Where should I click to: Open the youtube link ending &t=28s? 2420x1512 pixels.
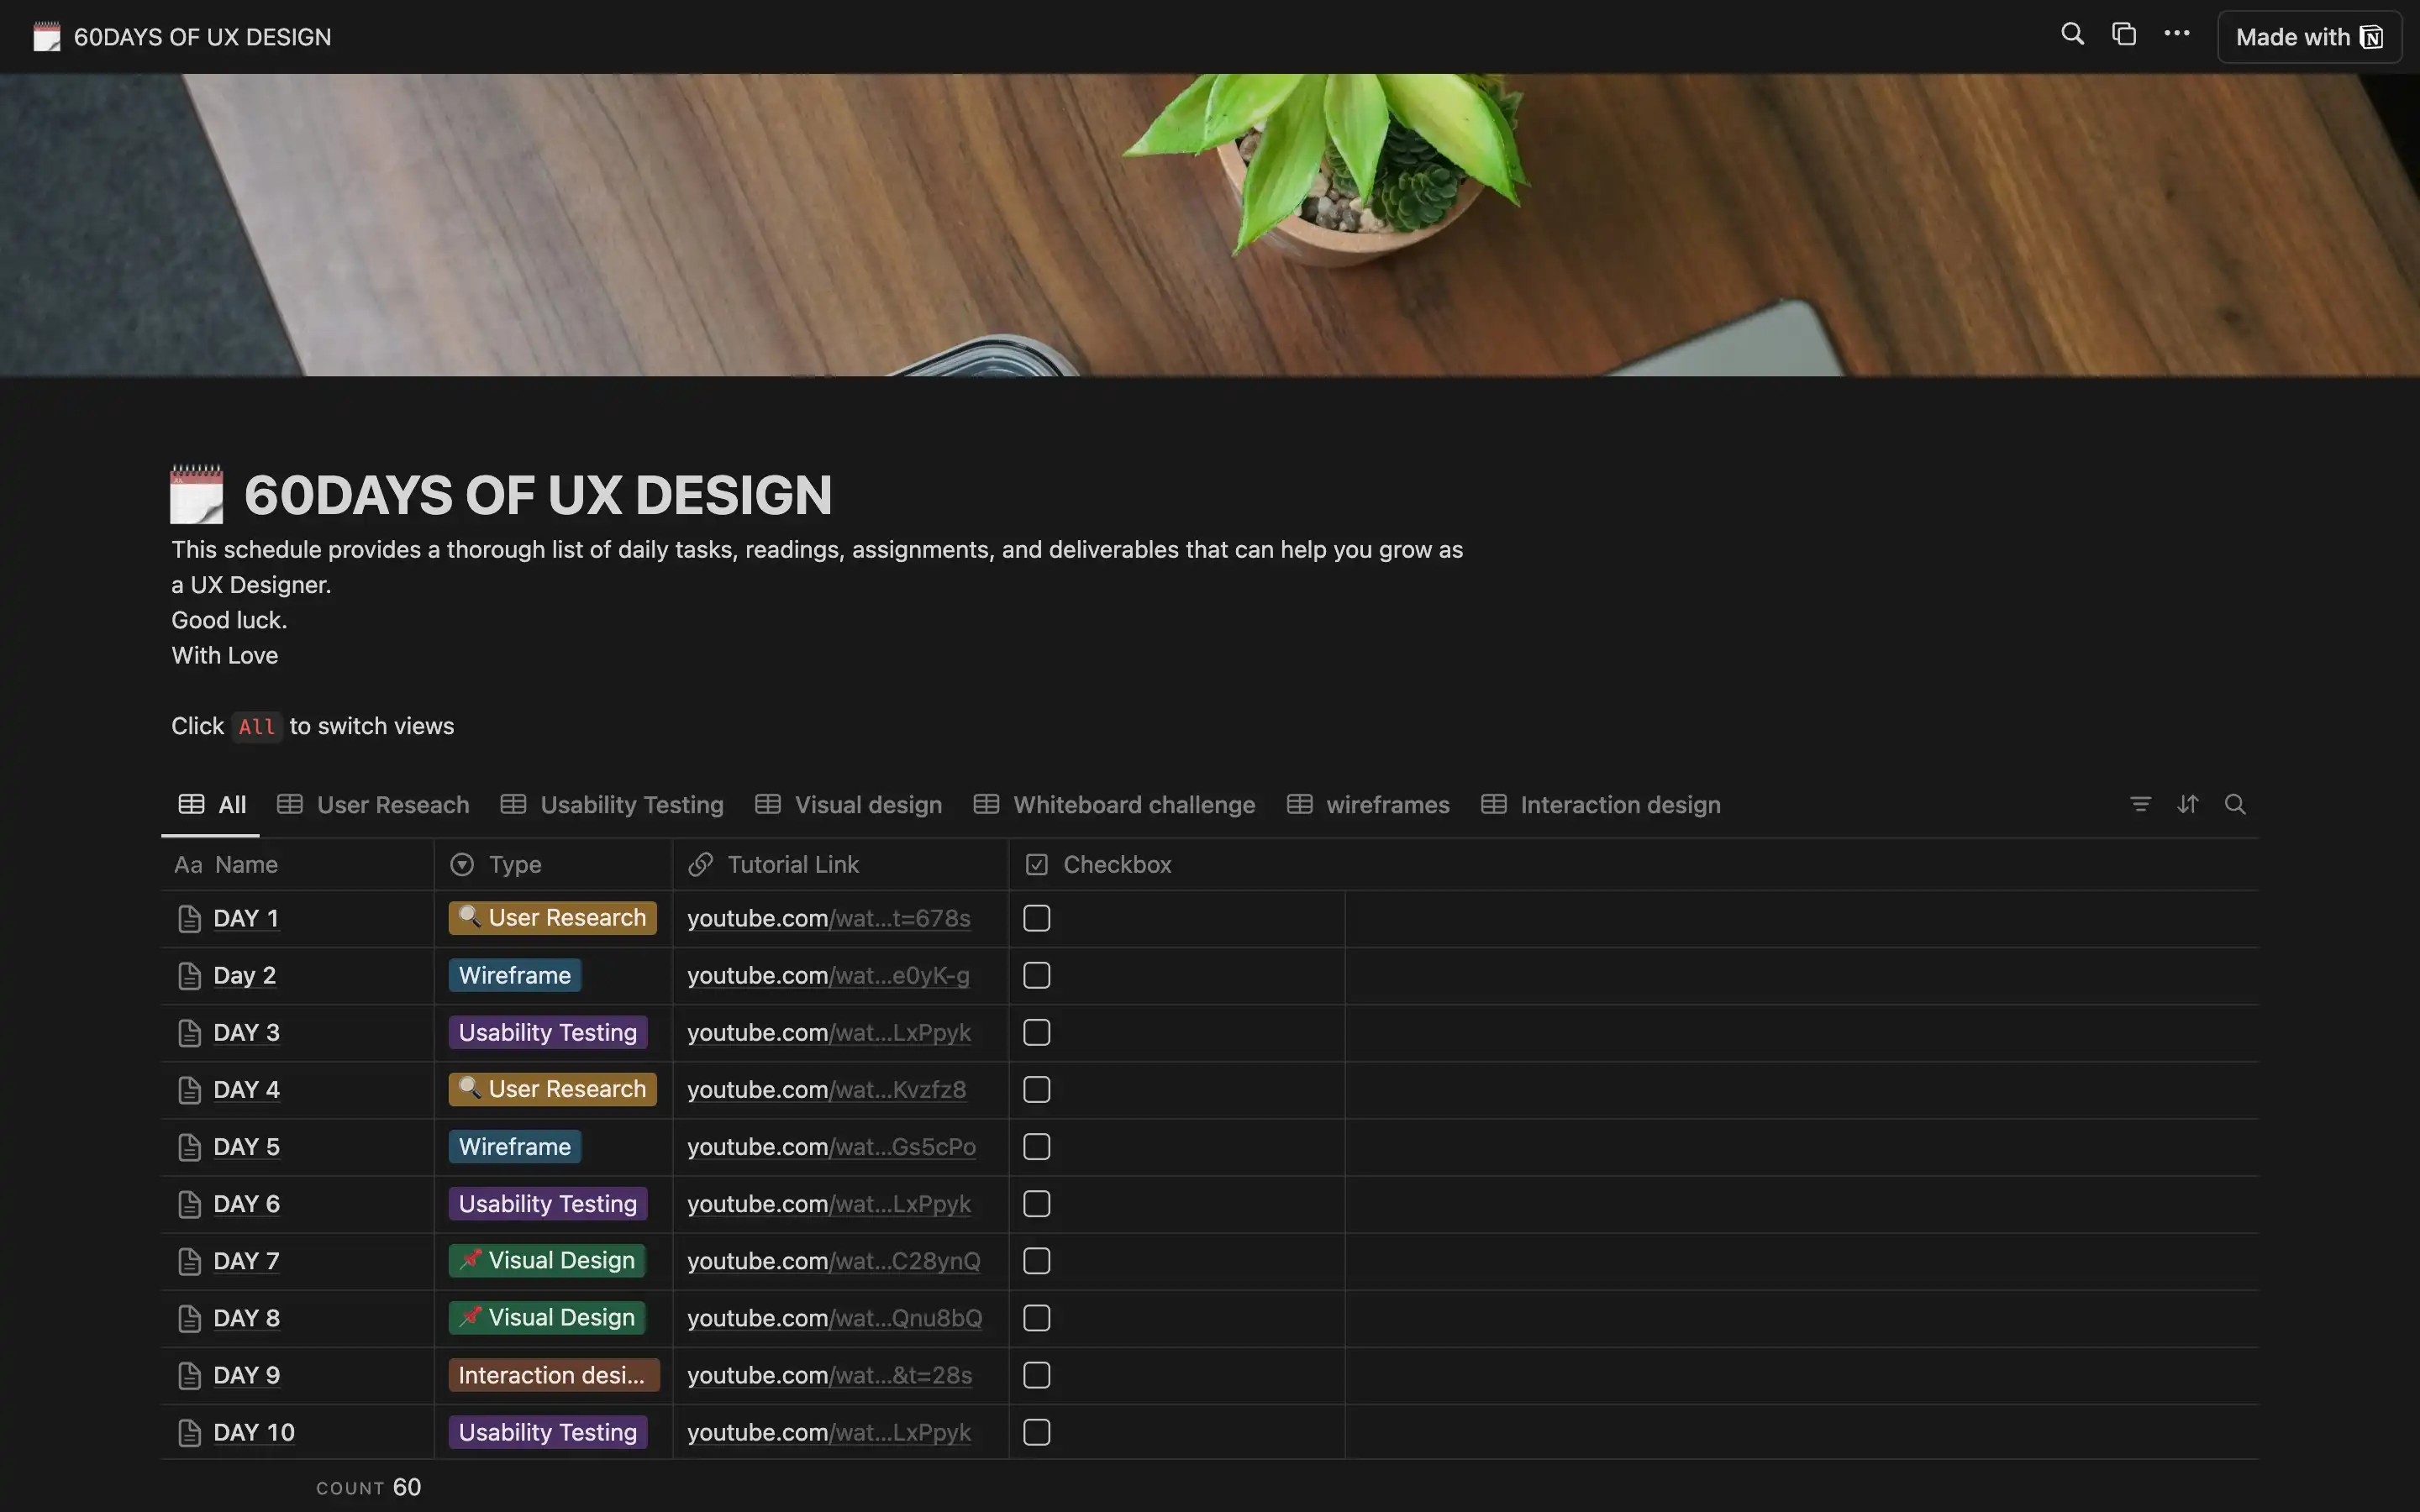coord(830,1374)
